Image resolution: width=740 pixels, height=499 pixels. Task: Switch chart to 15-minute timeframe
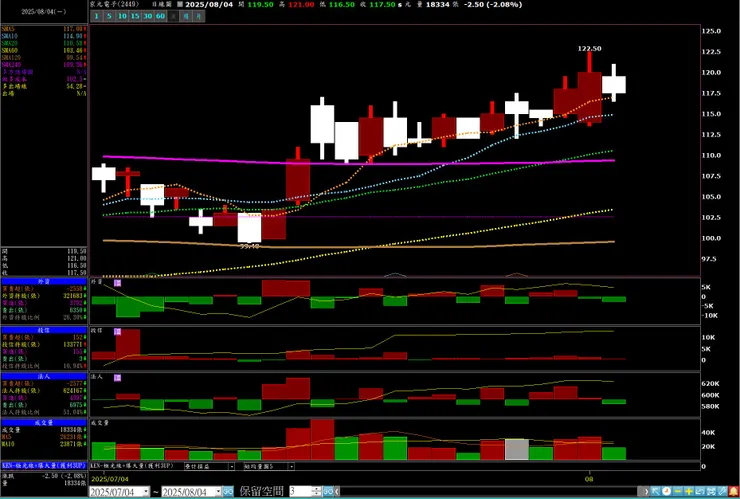(x=135, y=16)
